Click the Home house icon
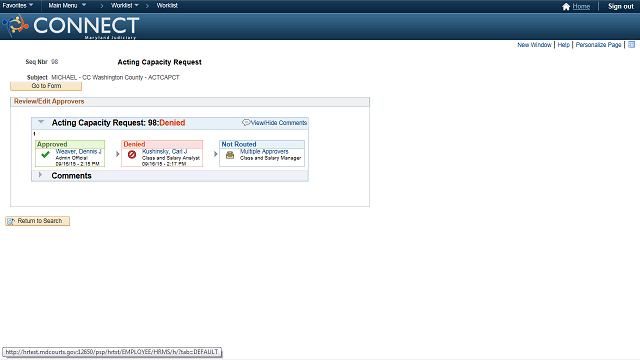Screen dimensions: 640x360 pyautogui.click(x=566, y=7)
